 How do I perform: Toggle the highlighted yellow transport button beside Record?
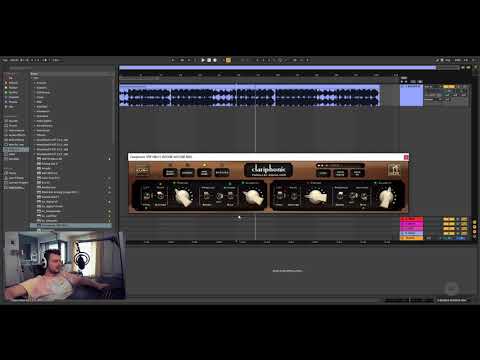(228, 60)
